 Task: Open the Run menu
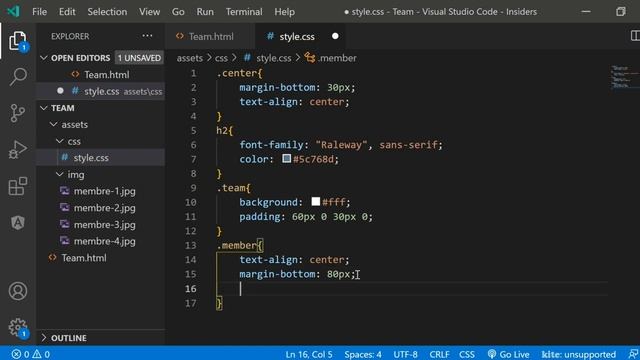[205, 12]
